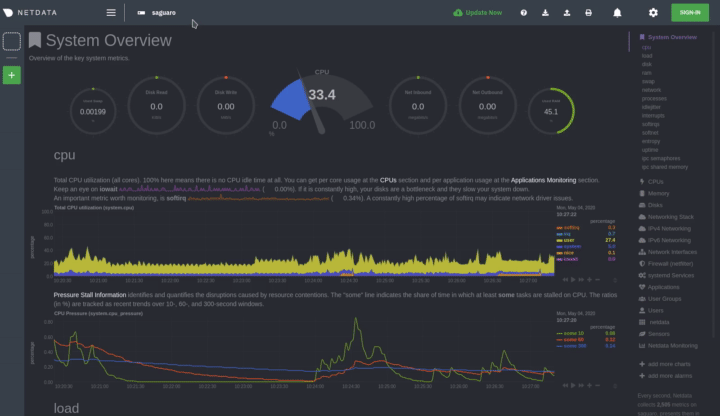Expand the Networking Stack section
720x416 pixels.
[x=666, y=217]
